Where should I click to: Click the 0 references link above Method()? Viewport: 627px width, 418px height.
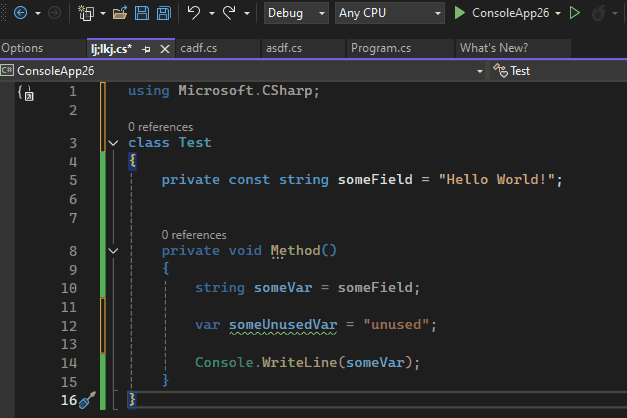[x=194, y=235]
